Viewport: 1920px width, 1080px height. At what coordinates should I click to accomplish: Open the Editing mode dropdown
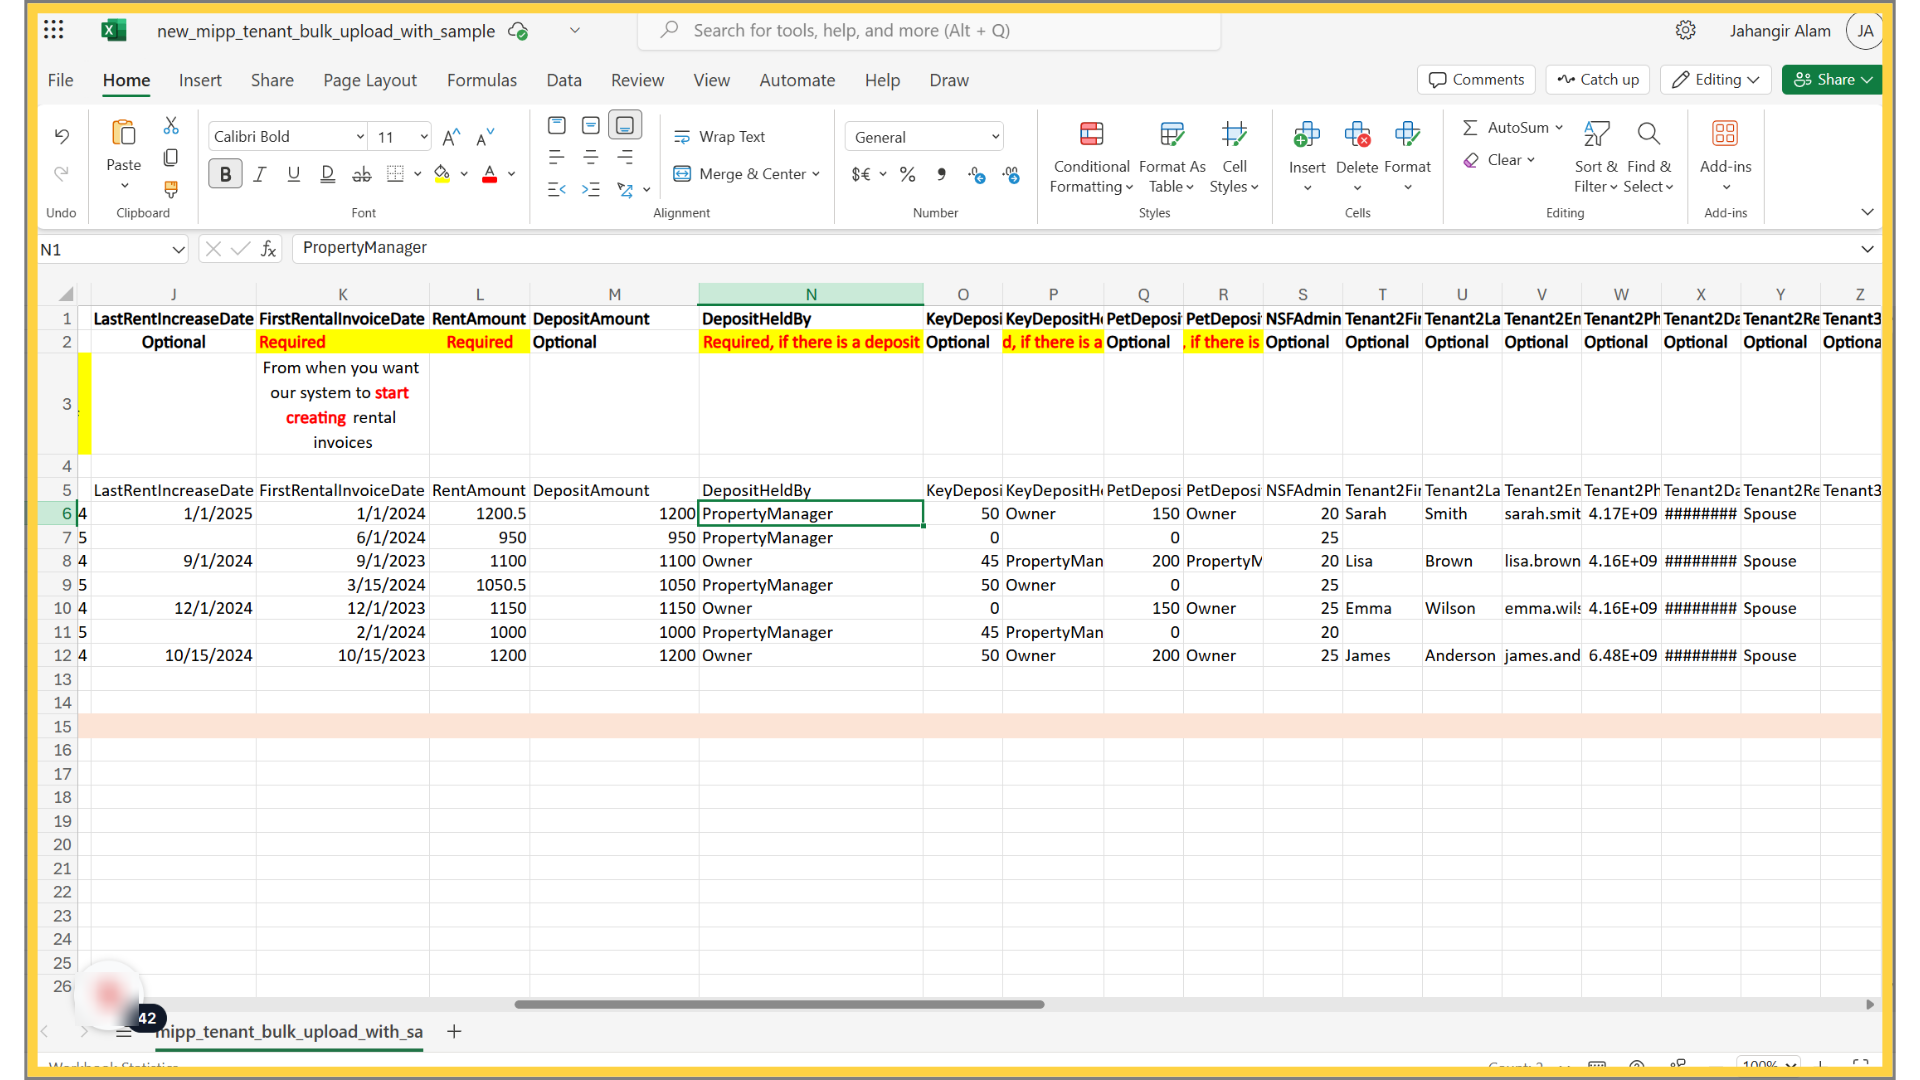pos(1715,80)
